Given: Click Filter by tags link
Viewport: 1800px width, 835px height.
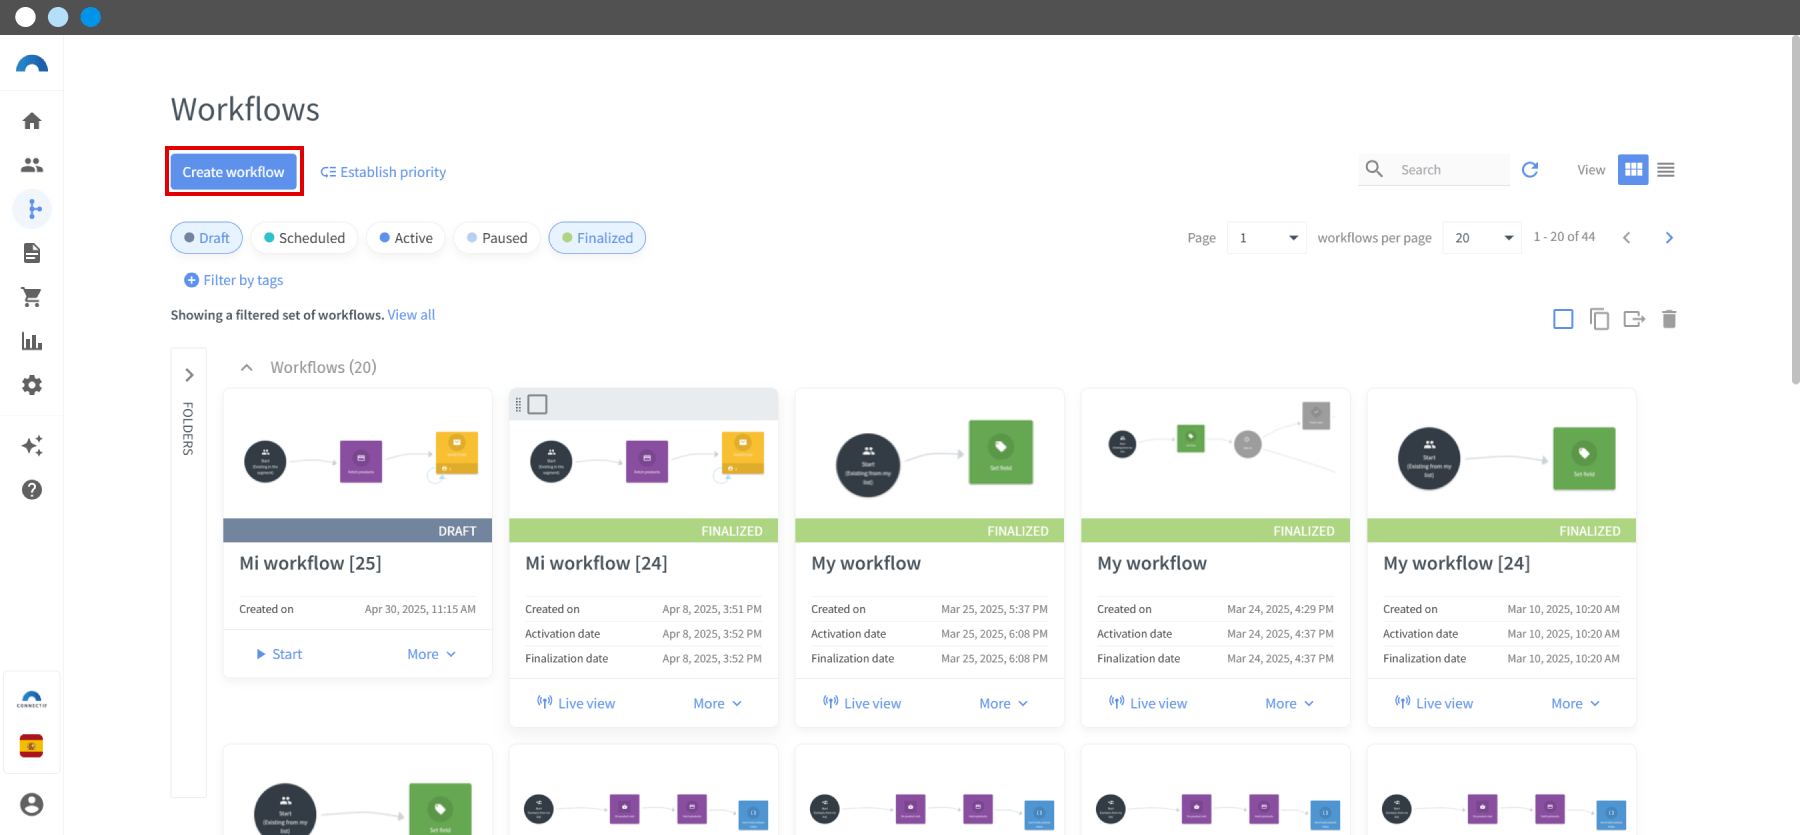Looking at the screenshot, I should (x=243, y=280).
